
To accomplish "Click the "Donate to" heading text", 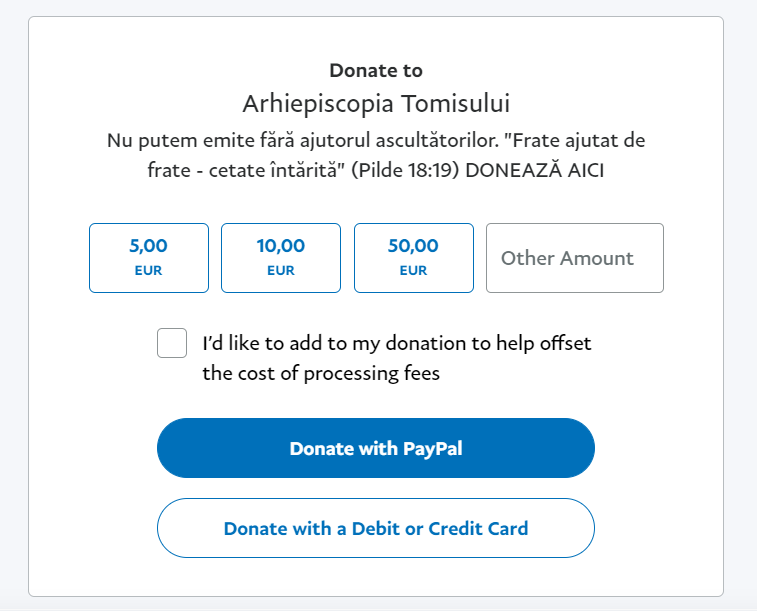I will point(376,71).
